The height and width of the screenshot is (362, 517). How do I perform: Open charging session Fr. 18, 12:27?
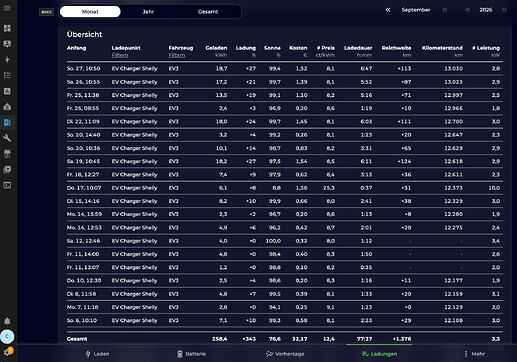[x=285, y=174]
